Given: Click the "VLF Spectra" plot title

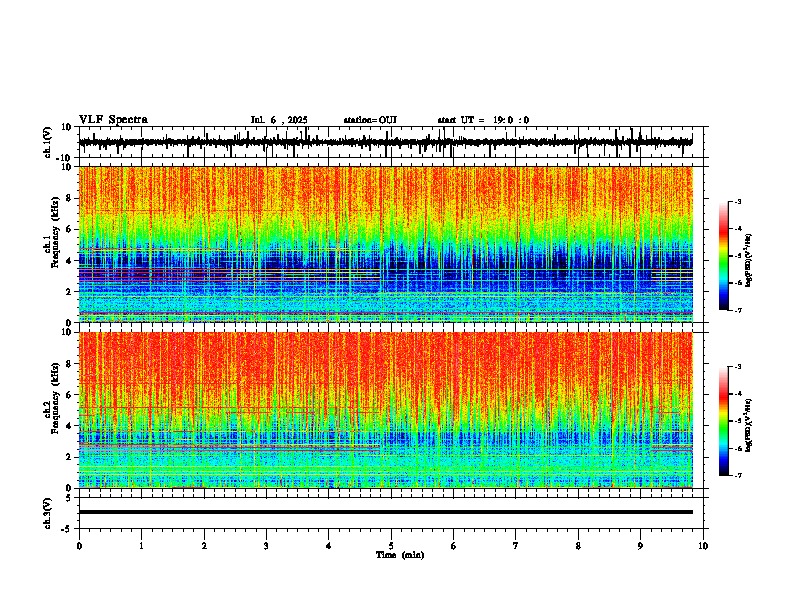Looking at the screenshot, I should click(113, 120).
